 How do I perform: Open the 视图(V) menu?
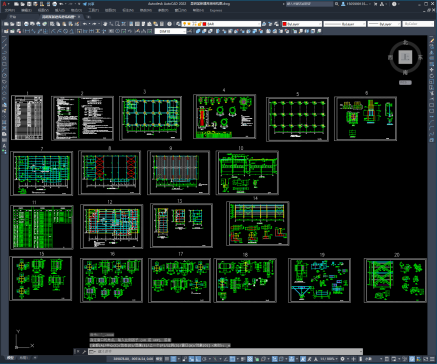pyautogui.click(x=43, y=10)
